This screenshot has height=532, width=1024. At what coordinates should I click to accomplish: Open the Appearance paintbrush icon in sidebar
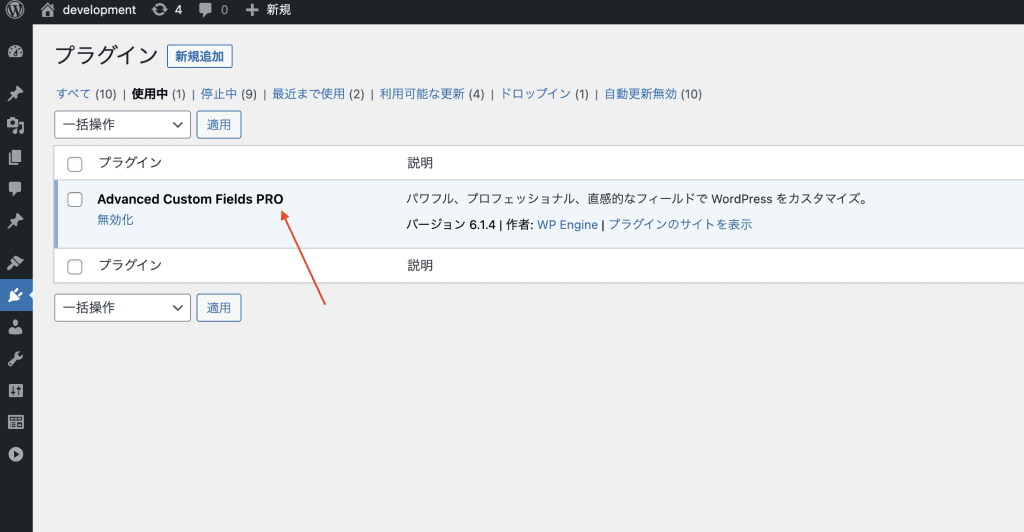click(16, 263)
